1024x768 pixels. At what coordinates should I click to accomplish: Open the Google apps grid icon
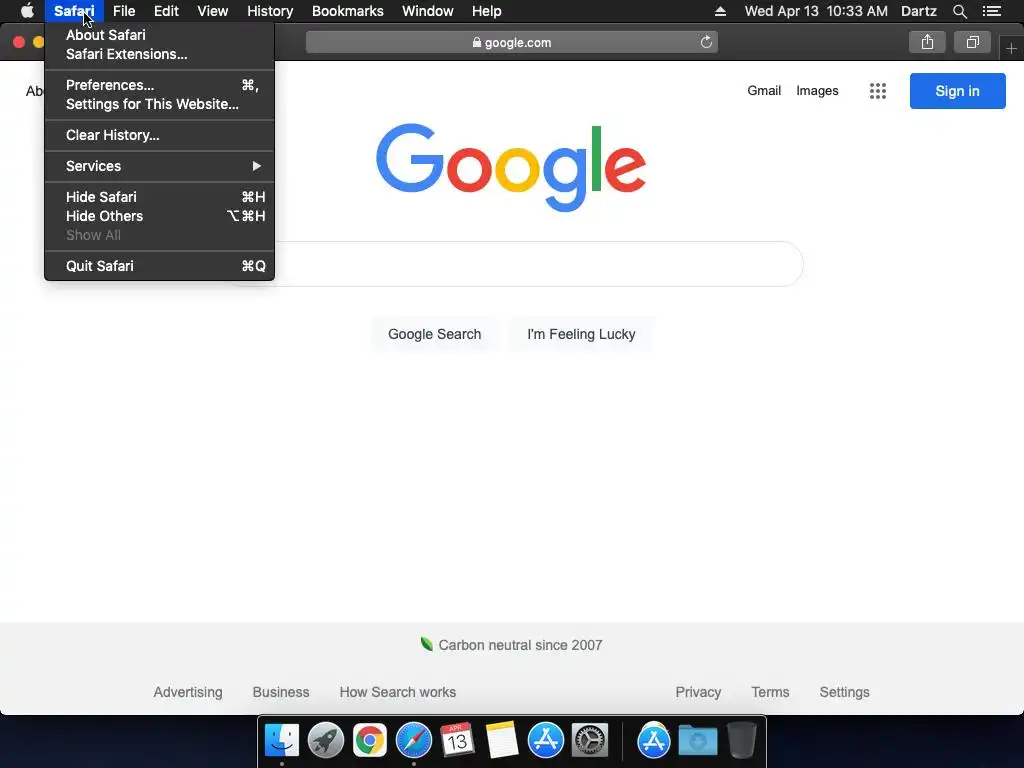coord(878,91)
